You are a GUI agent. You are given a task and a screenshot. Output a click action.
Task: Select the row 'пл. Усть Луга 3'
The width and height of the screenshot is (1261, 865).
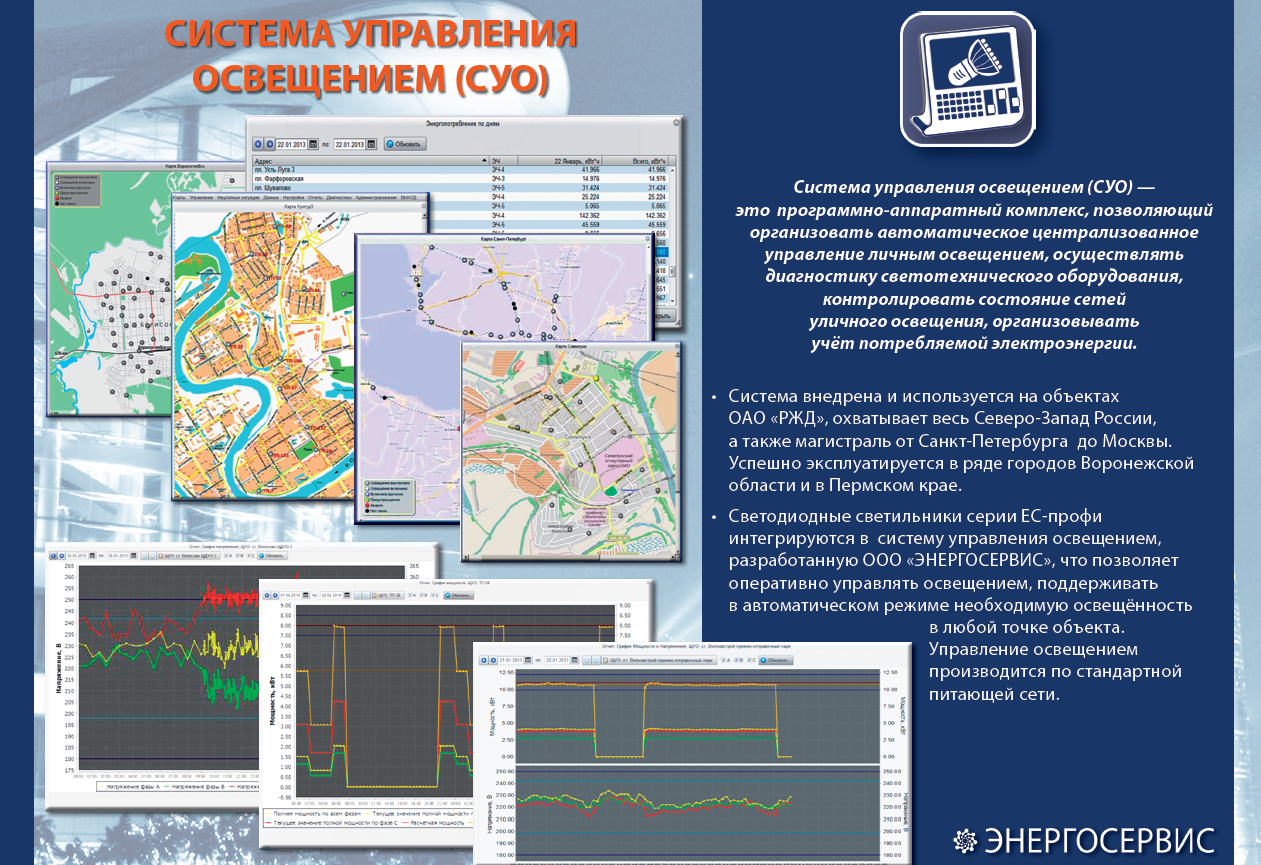460,170
